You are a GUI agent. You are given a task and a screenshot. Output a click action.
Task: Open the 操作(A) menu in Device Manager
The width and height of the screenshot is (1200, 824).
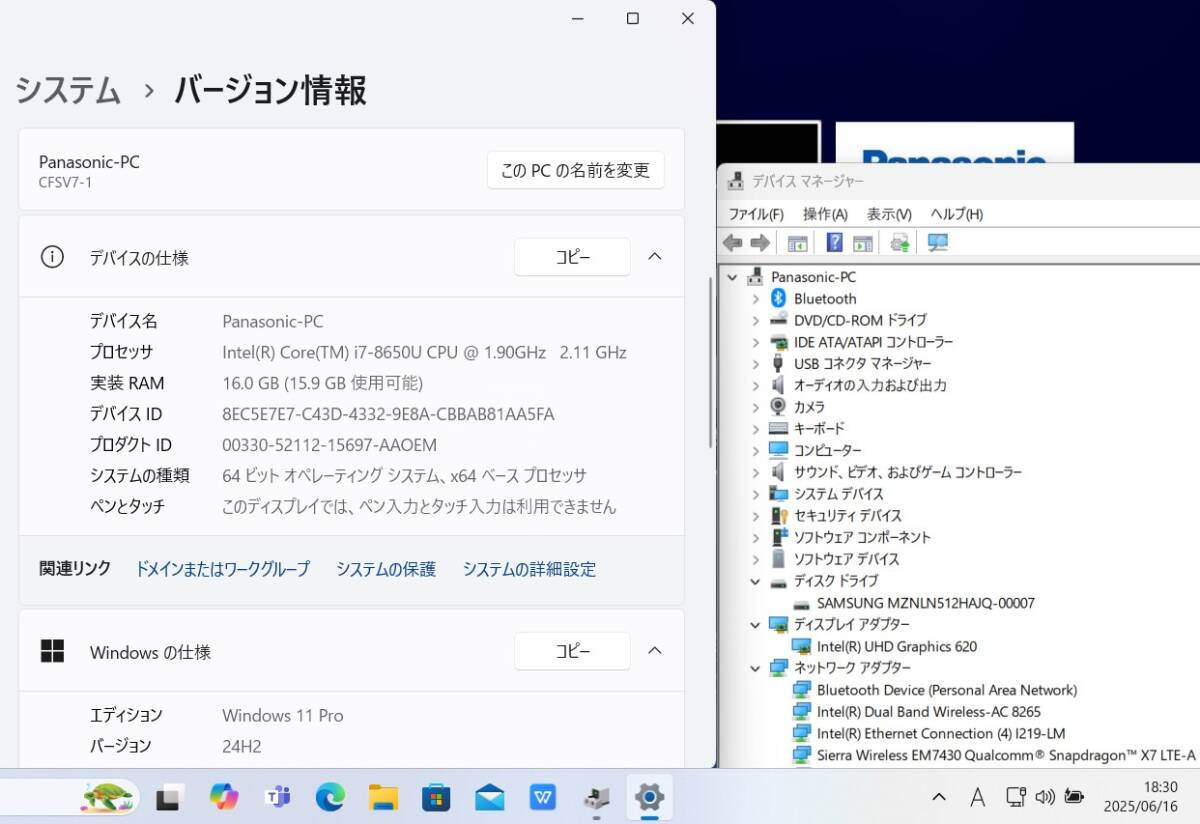pos(826,213)
